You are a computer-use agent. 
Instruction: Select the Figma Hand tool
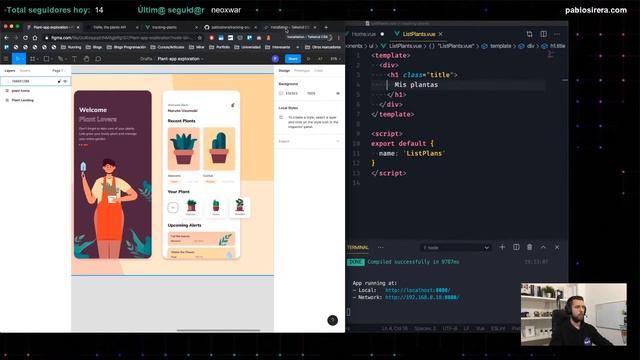[x=86, y=59]
